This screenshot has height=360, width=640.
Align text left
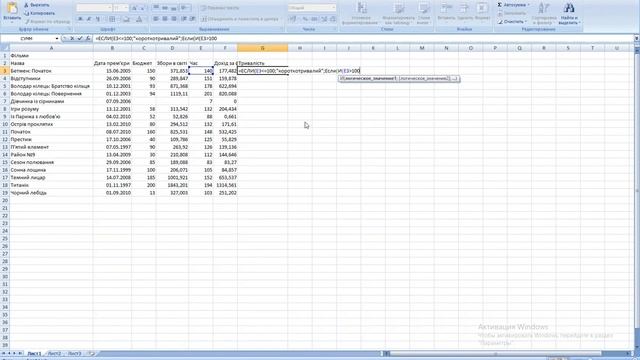coord(156,19)
